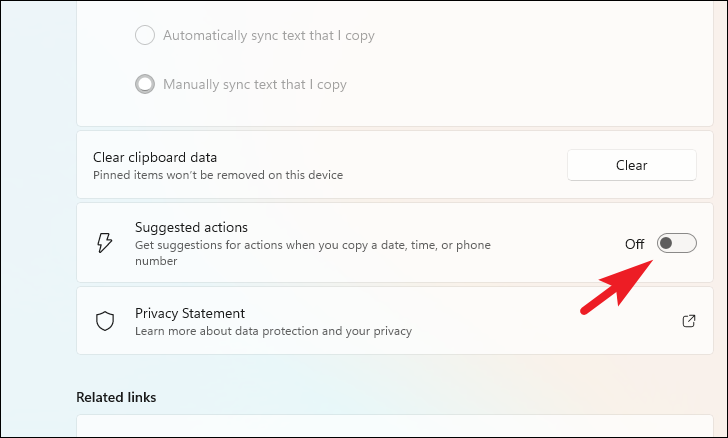This screenshot has height=438, width=728.
Task: Click the red arrow annotation graphic
Action: pyautogui.click(x=617, y=287)
